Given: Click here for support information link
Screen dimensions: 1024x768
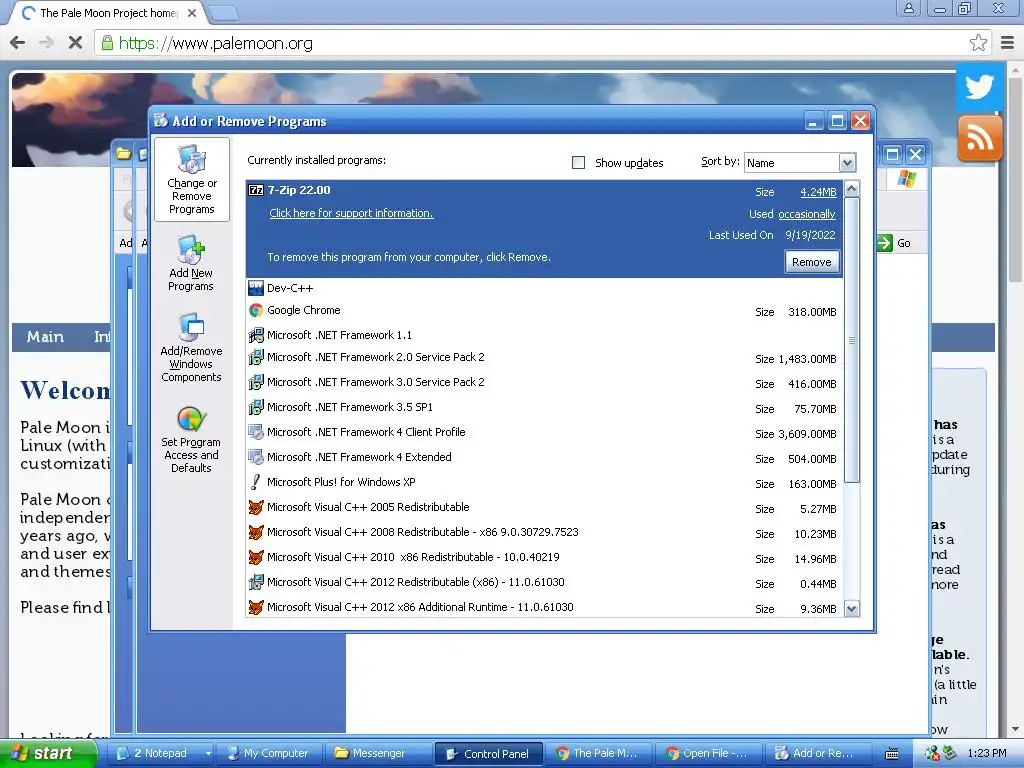Looking at the screenshot, I should (x=351, y=213).
